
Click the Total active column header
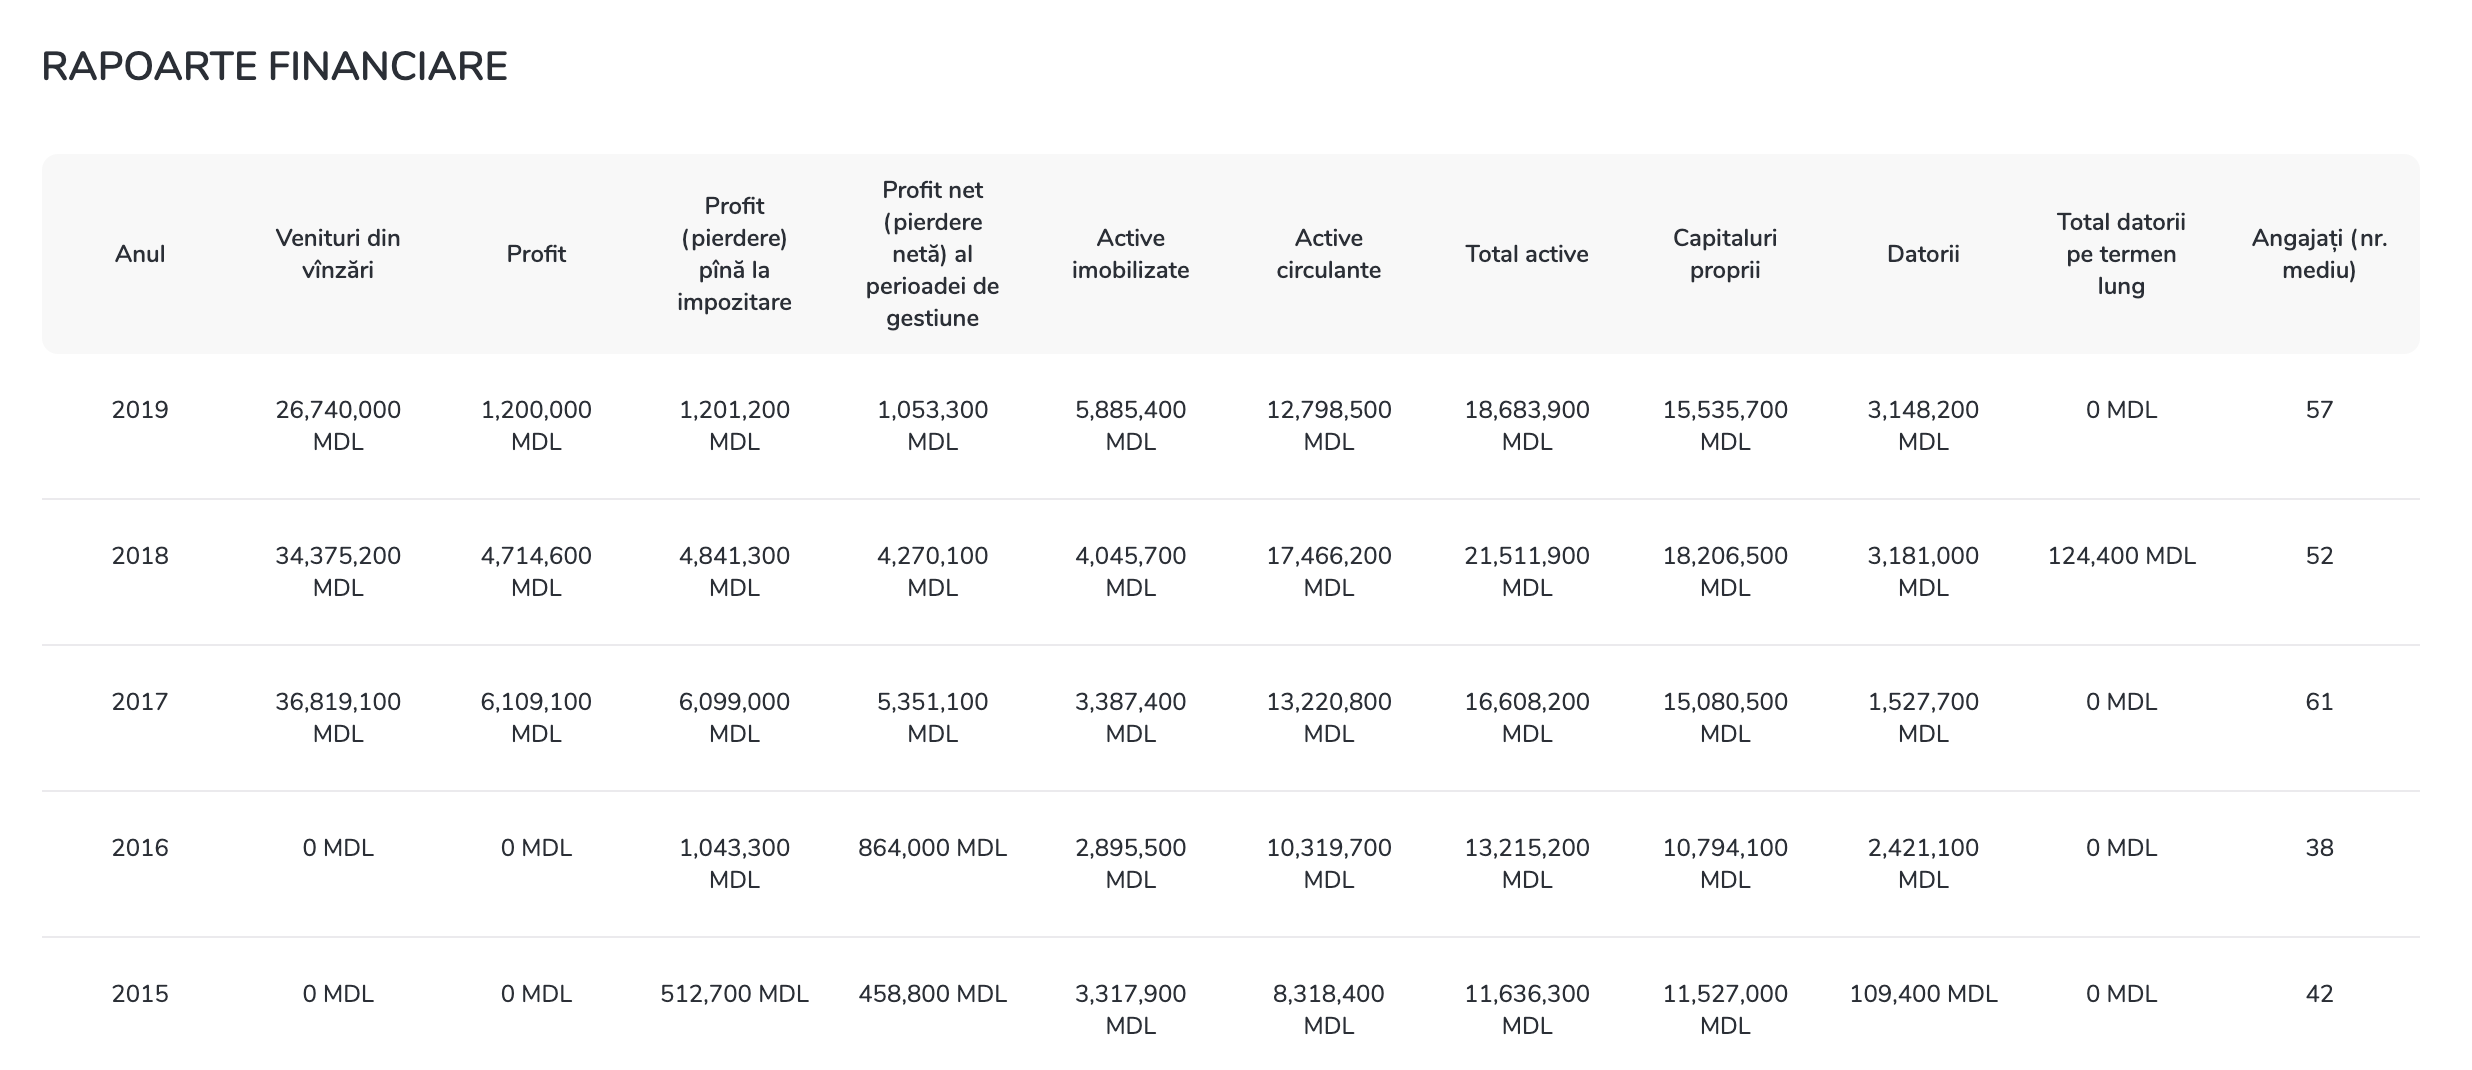point(1526,254)
